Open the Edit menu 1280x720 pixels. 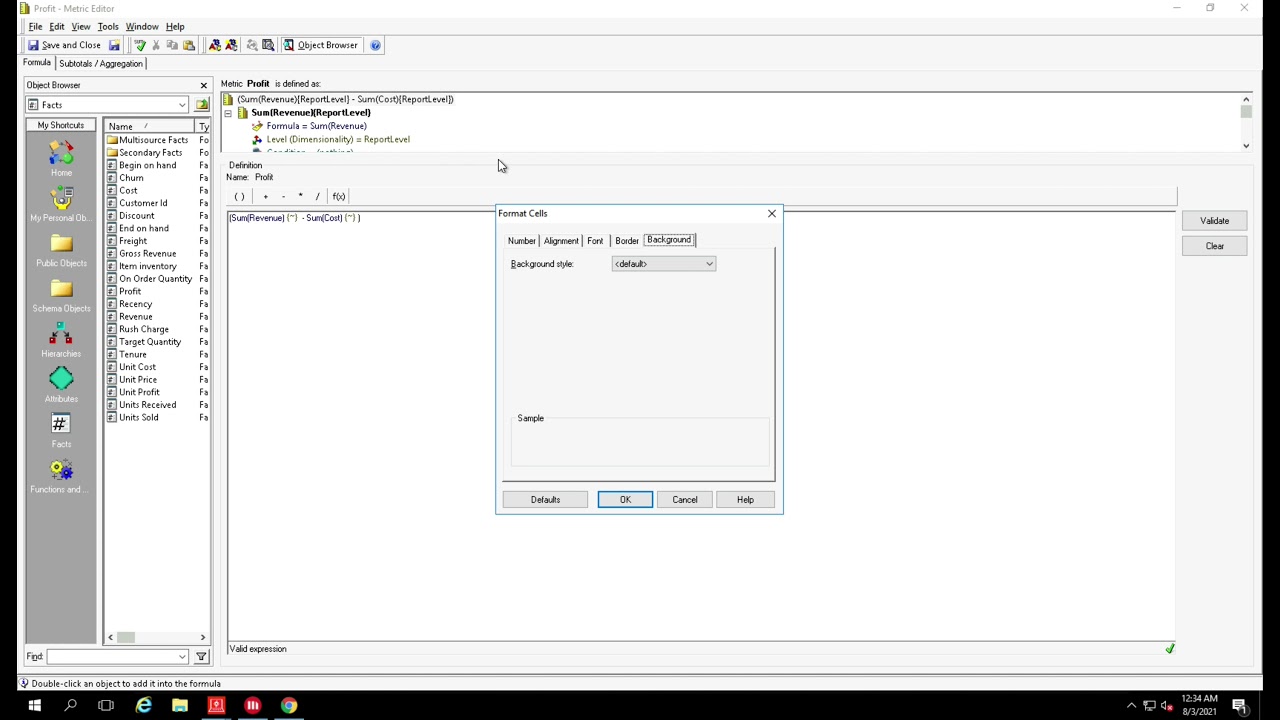[x=57, y=27]
